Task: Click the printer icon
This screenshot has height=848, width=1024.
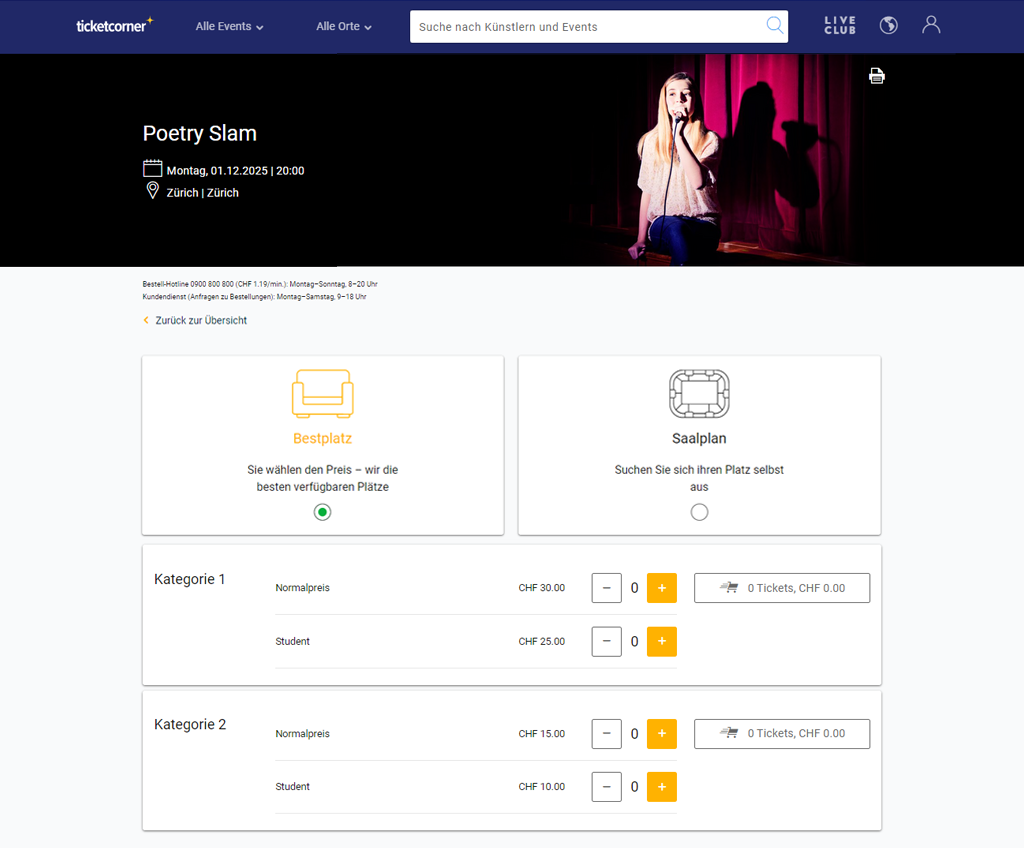Action: click(876, 76)
